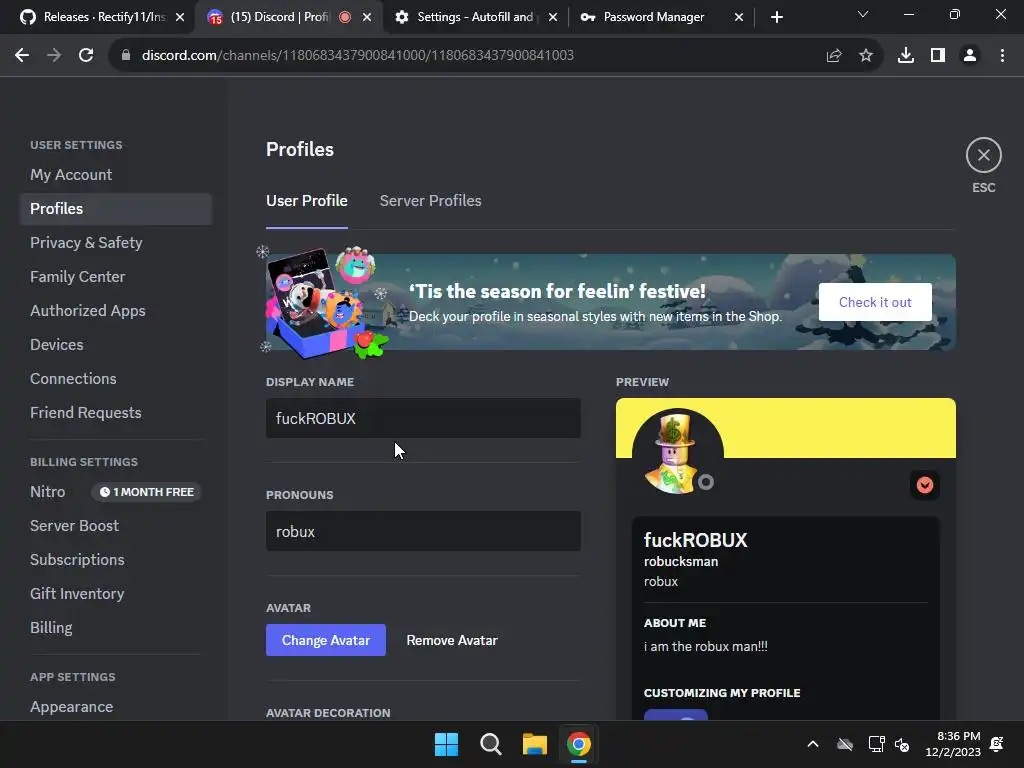Open Family Center settings
Viewport: 1024px width, 768px height.
116,277
